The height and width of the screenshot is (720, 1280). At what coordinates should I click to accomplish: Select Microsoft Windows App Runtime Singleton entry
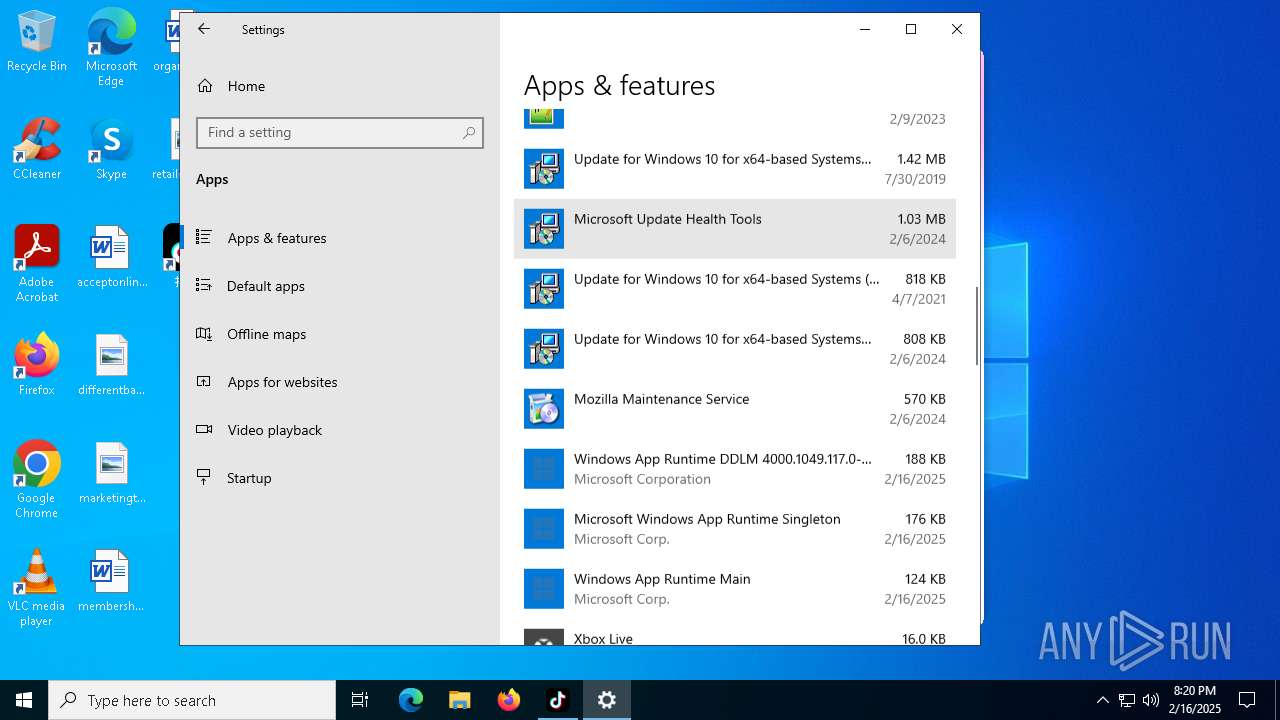[735, 529]
